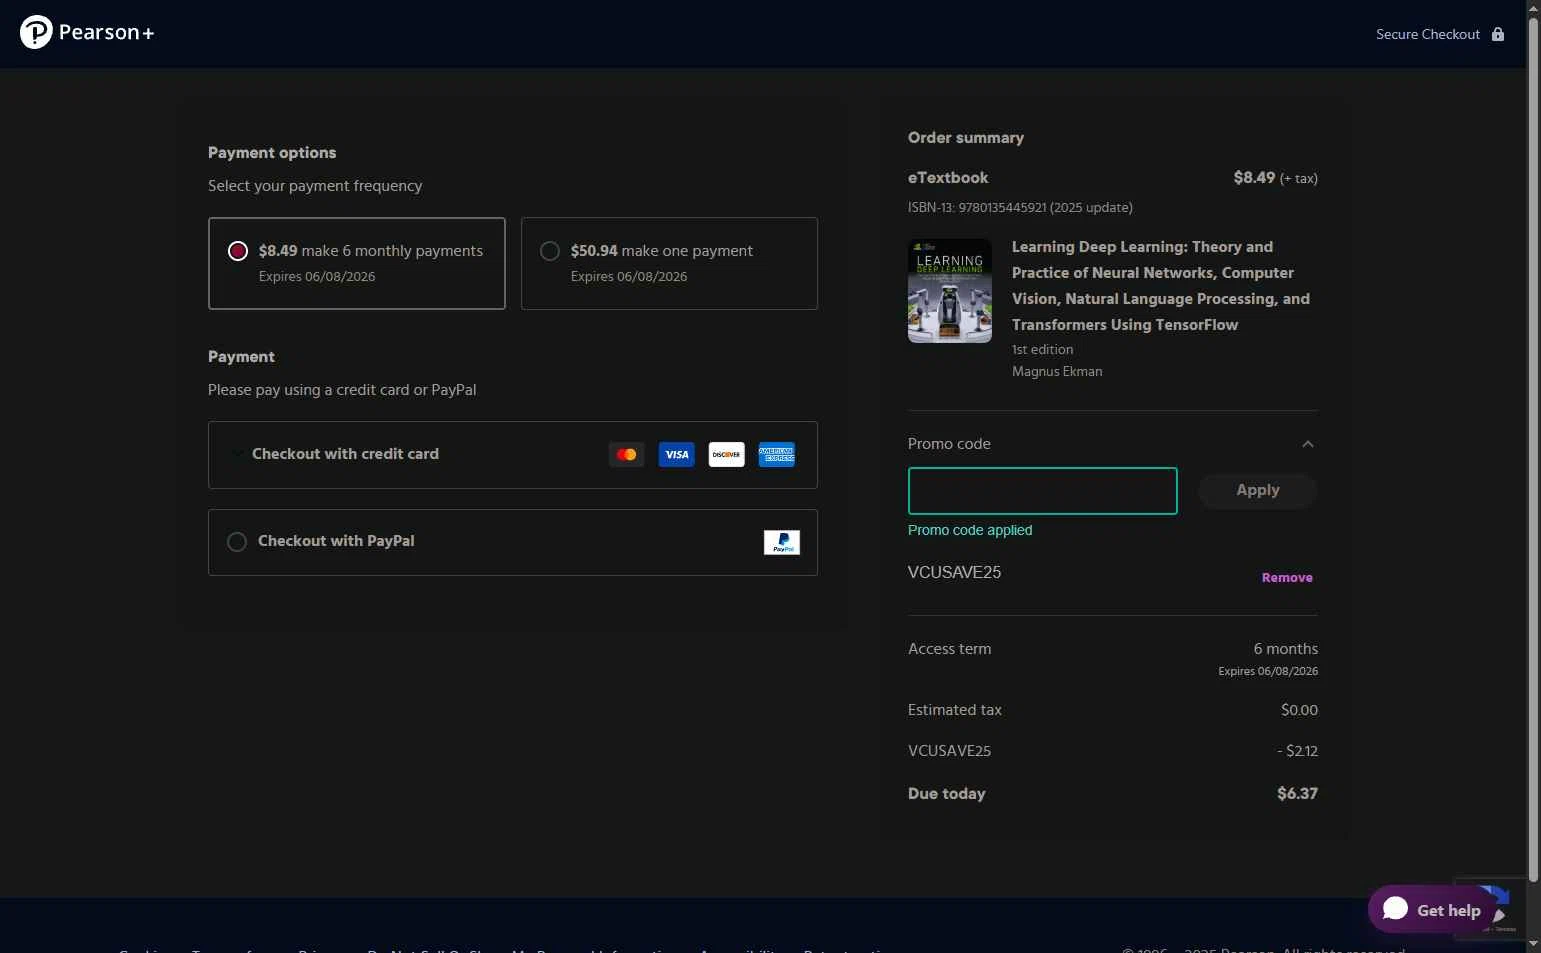The height and width of the screenshot is (953, 1541).
Task: Click the Discover card icon
Action: (727, 454)
